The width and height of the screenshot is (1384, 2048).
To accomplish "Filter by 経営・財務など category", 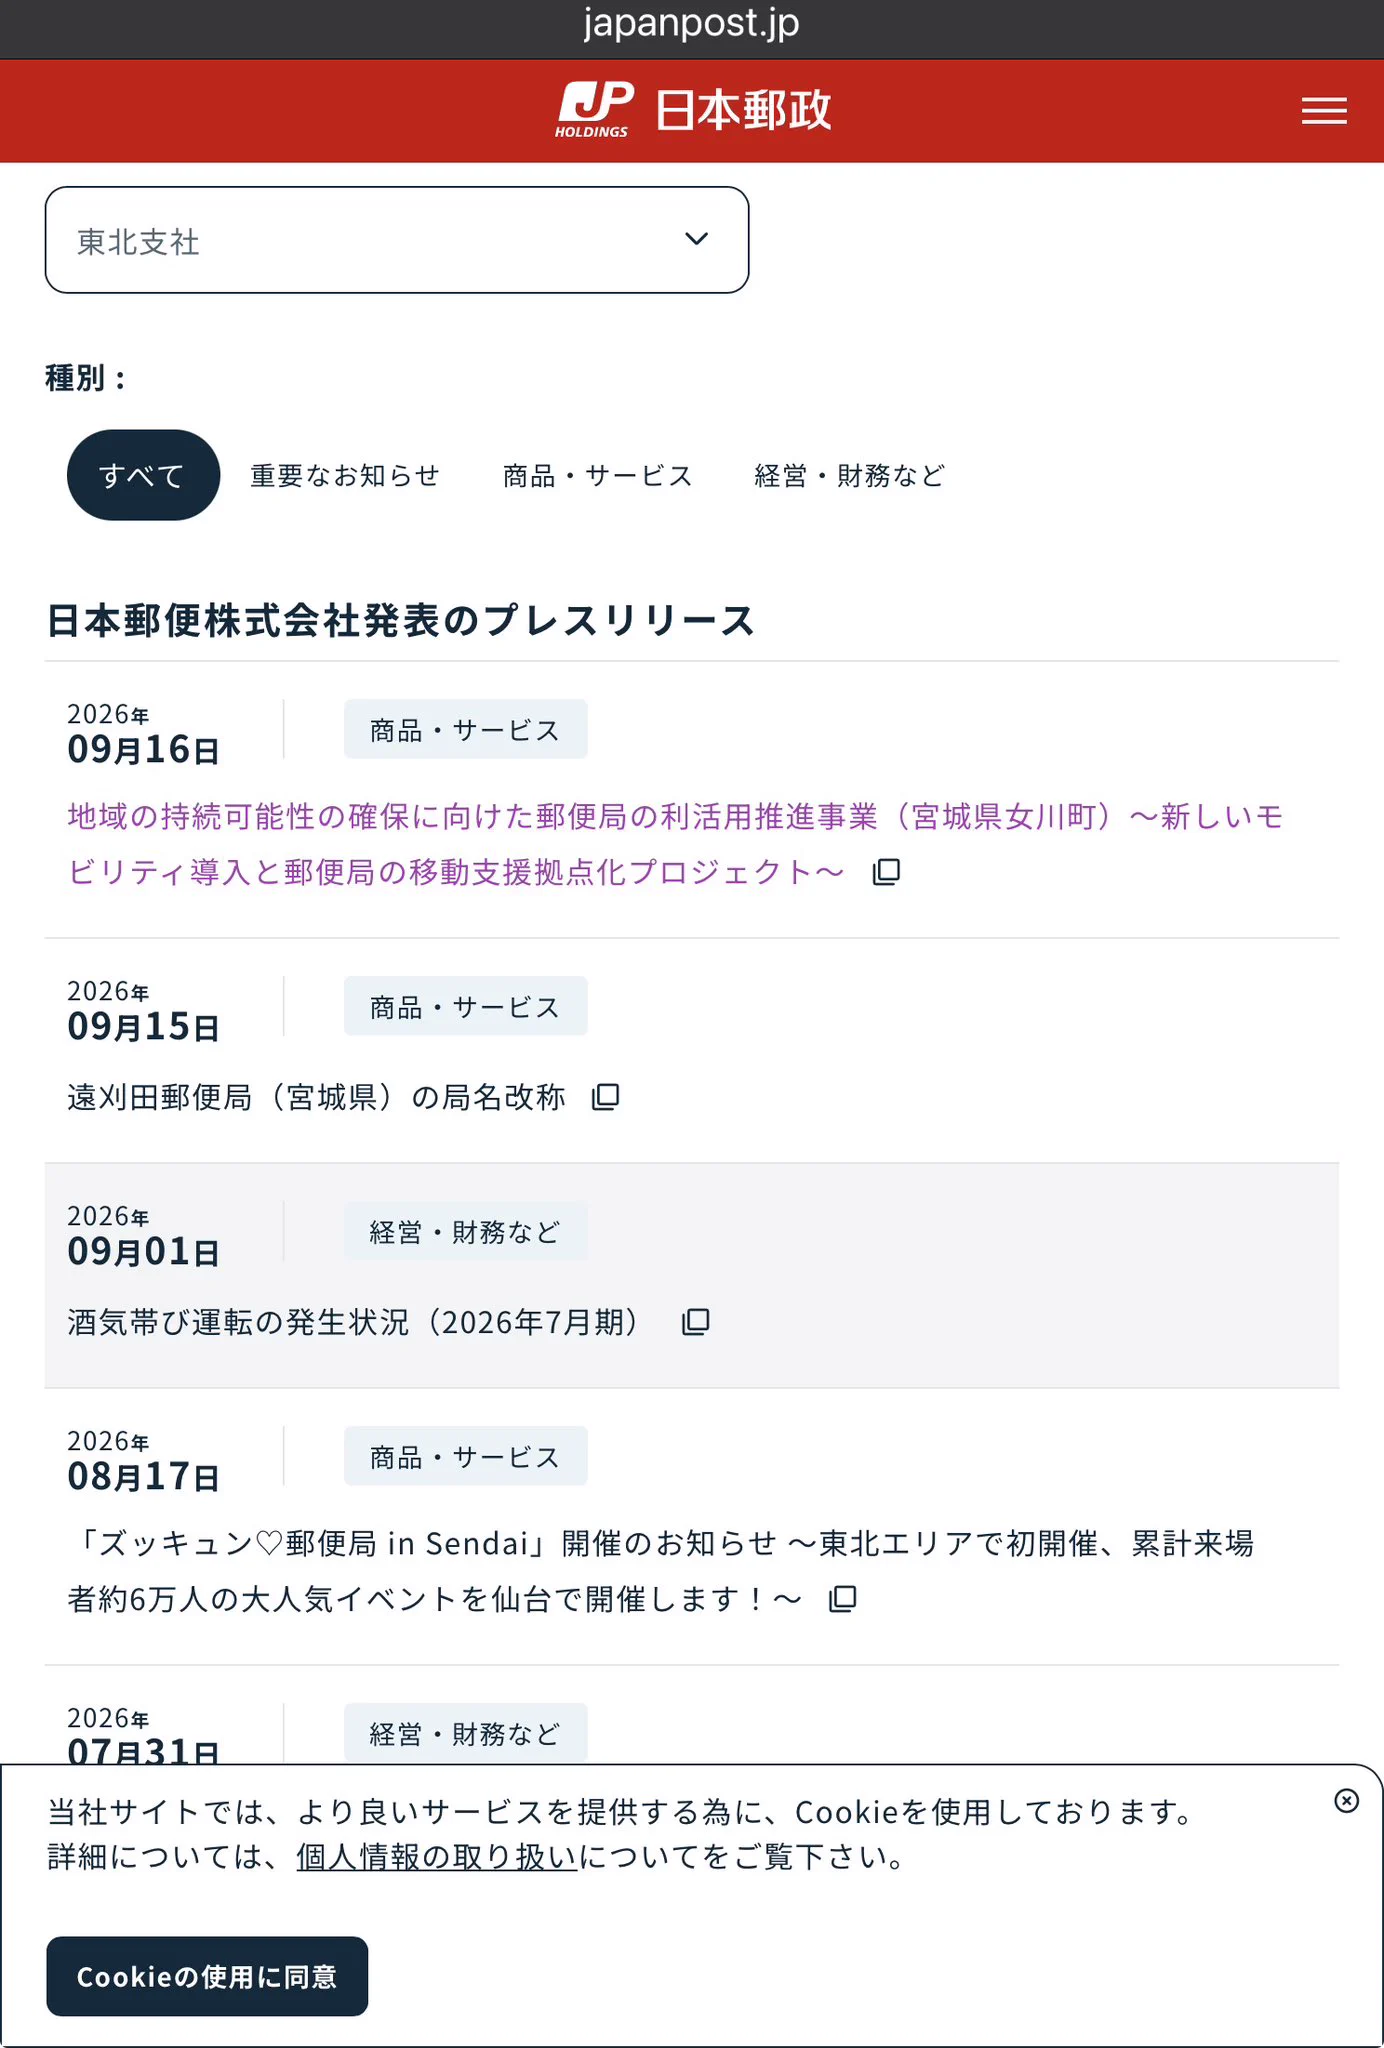I will click(849, 476).
